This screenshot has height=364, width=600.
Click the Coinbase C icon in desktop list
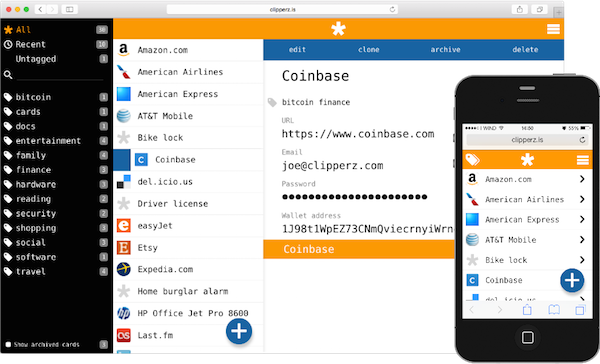click(x=141, y=160)
